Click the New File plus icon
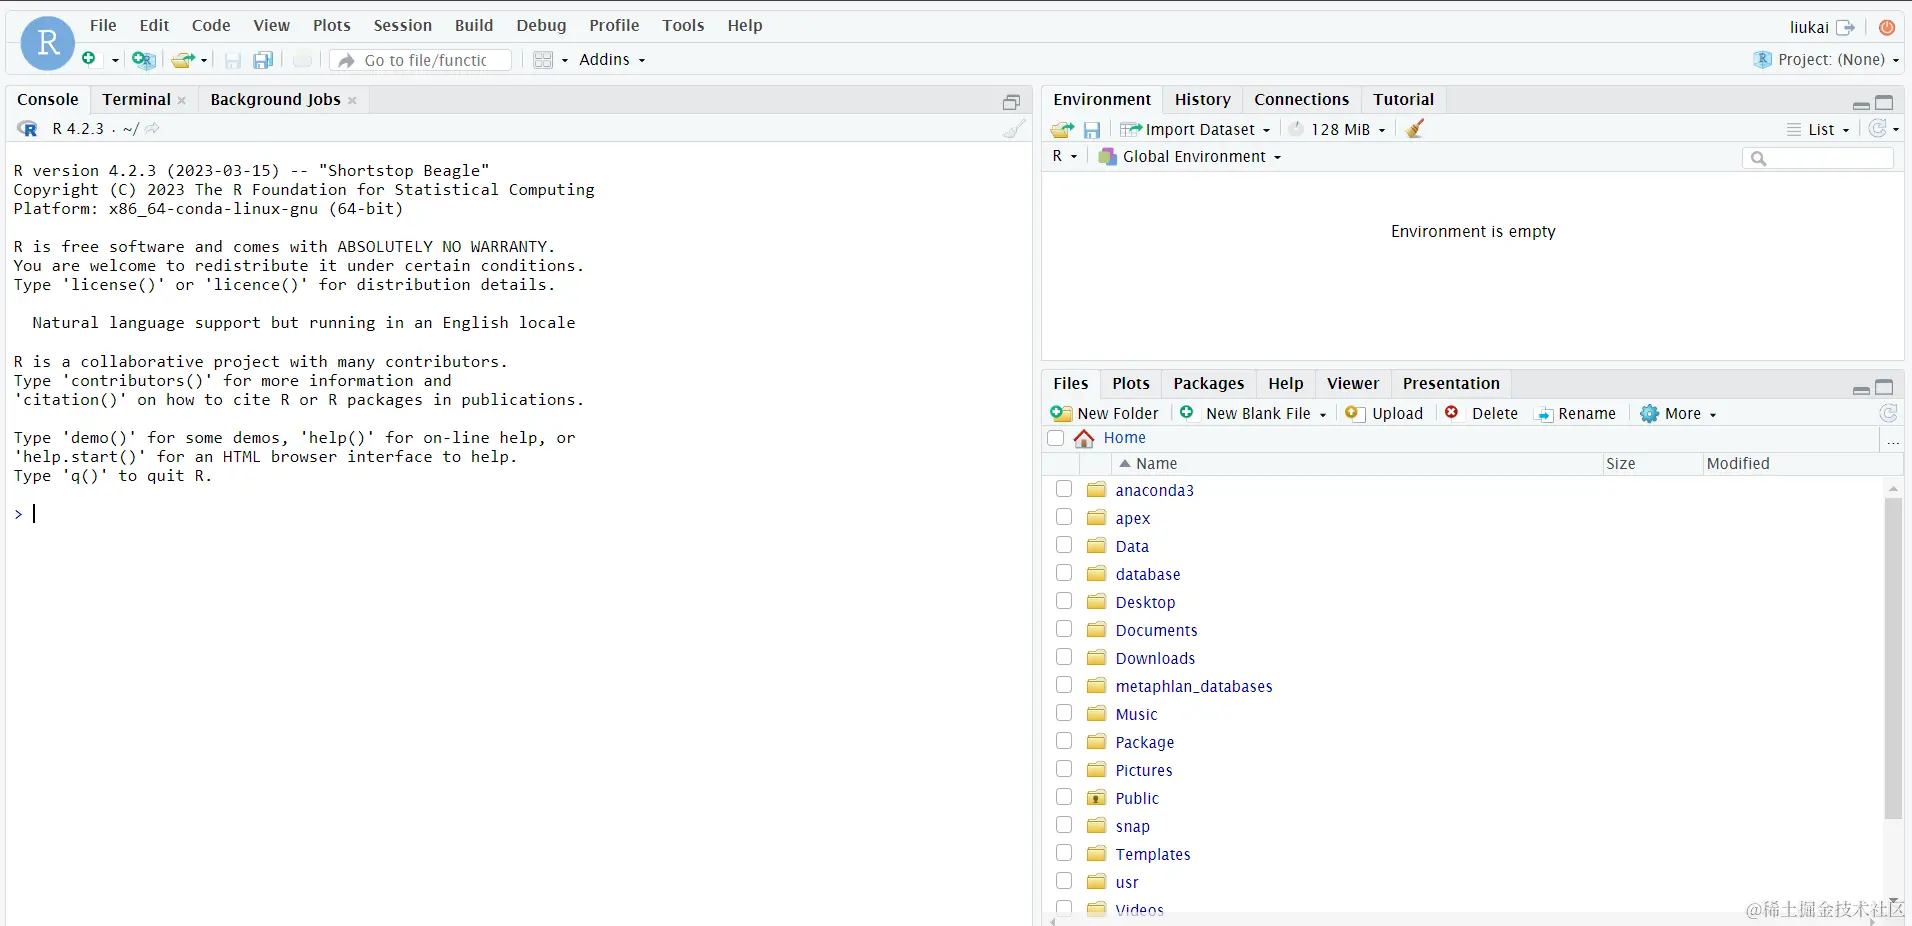The height and width of the screenshot is (926, 1912). click(89, 59)
